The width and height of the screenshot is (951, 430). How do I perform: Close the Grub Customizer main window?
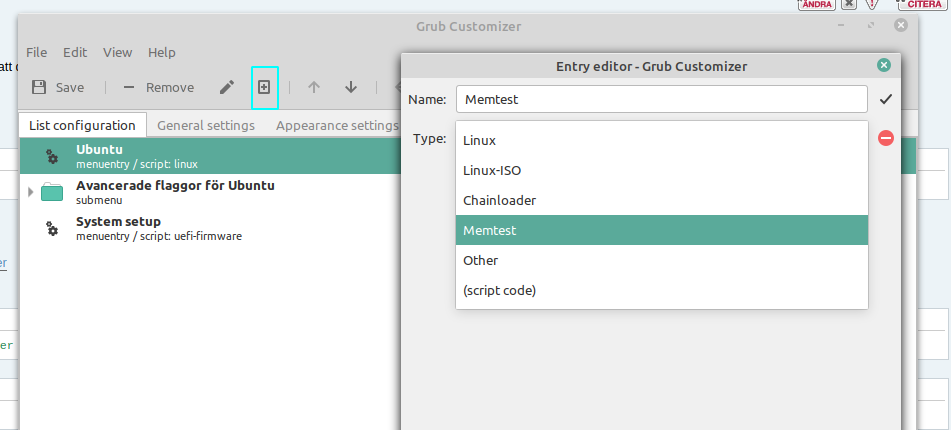901,25
